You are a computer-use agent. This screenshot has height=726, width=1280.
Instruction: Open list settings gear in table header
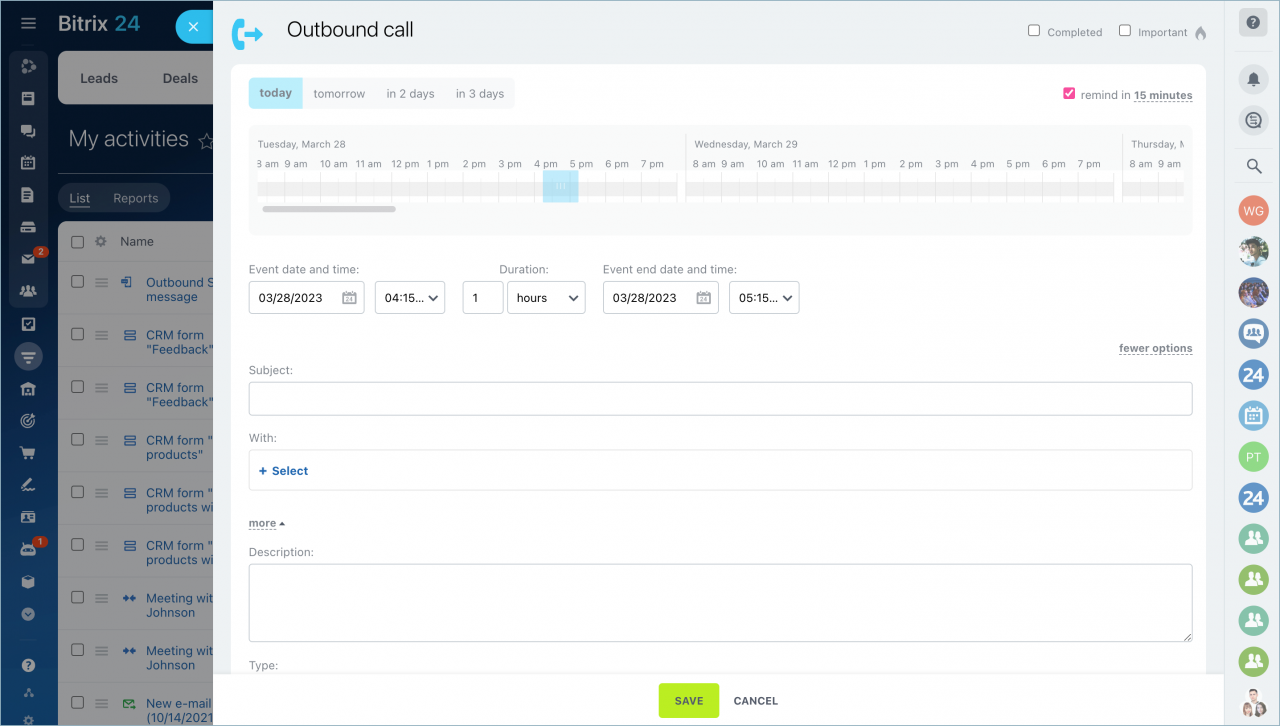point(100,241)
